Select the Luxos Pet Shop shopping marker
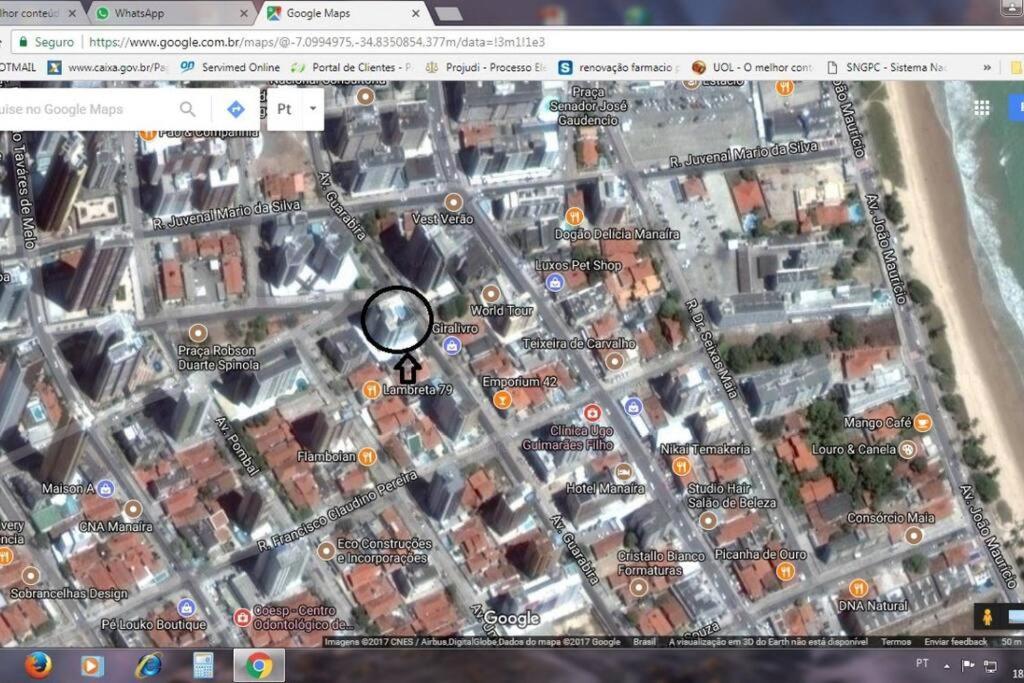The width and height of the screenshot is (1024, 683). tap(554, 283)
